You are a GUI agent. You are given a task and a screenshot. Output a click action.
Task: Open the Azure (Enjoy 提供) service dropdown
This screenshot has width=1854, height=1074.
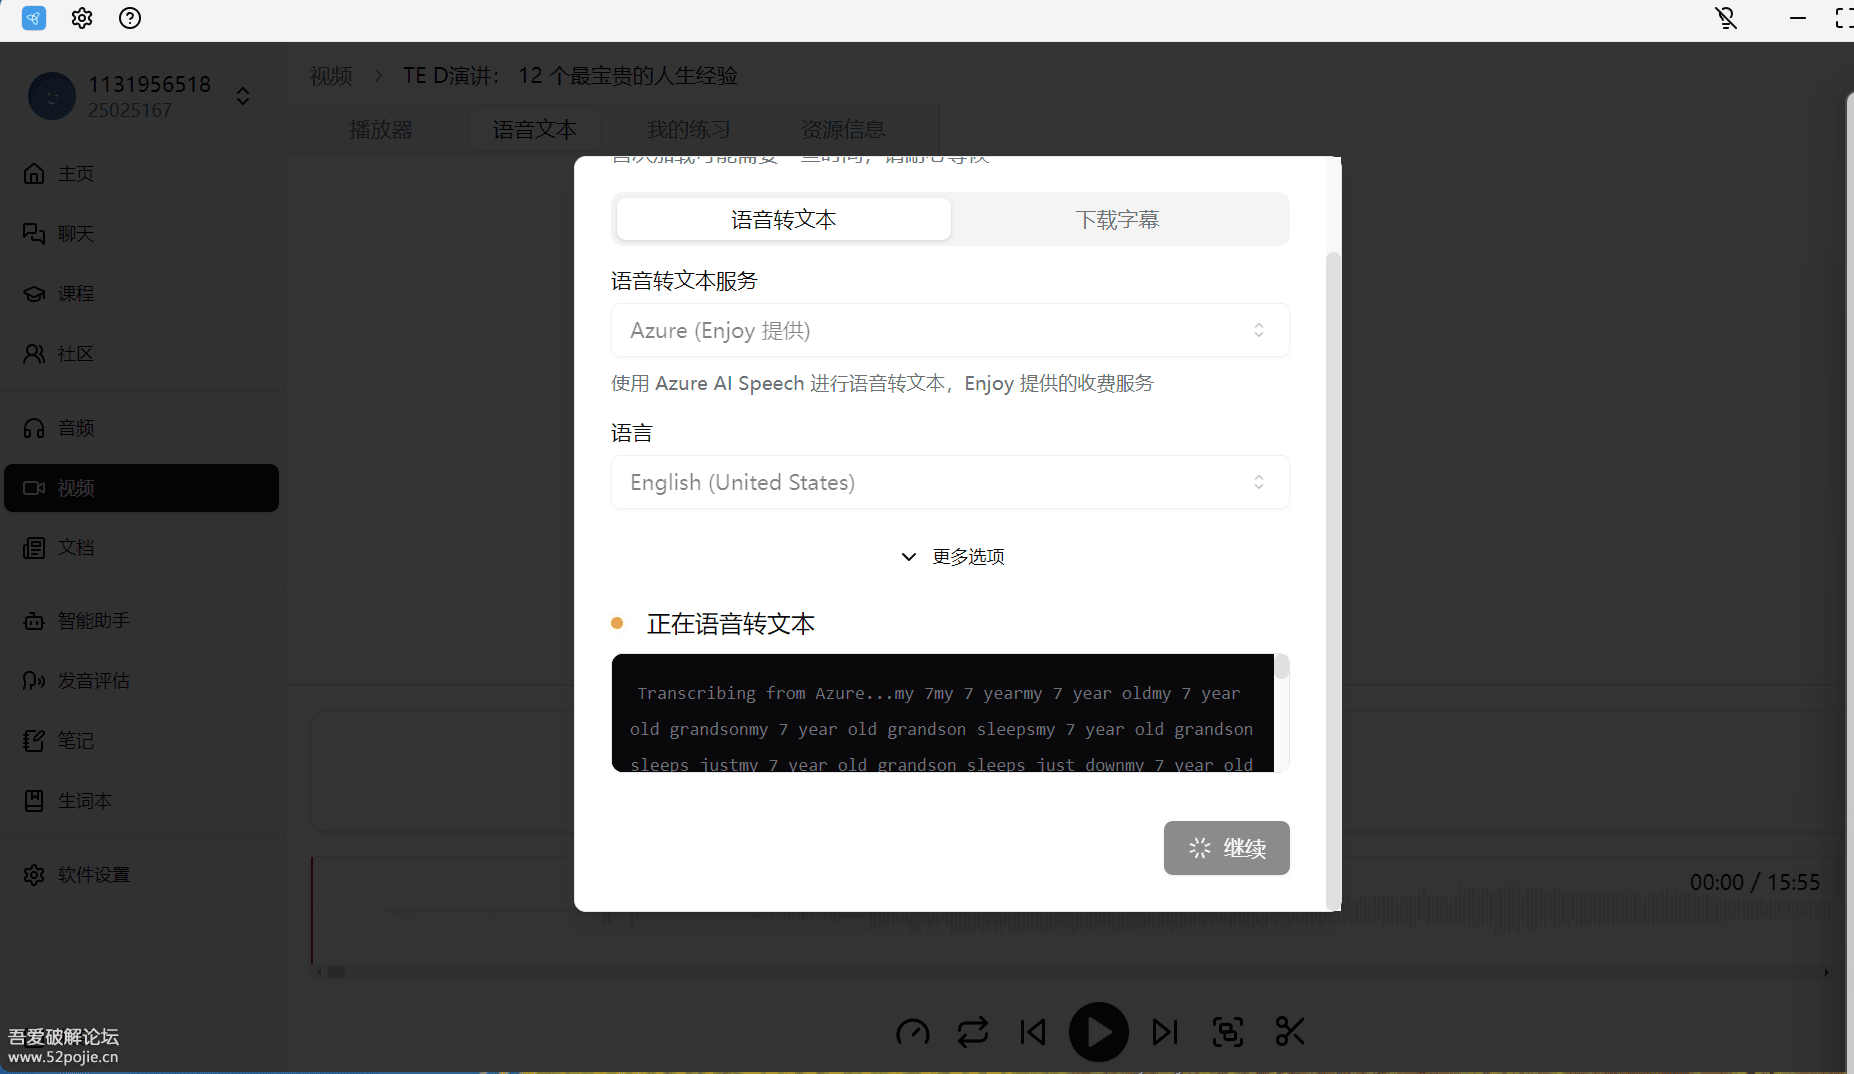[949, 330]
